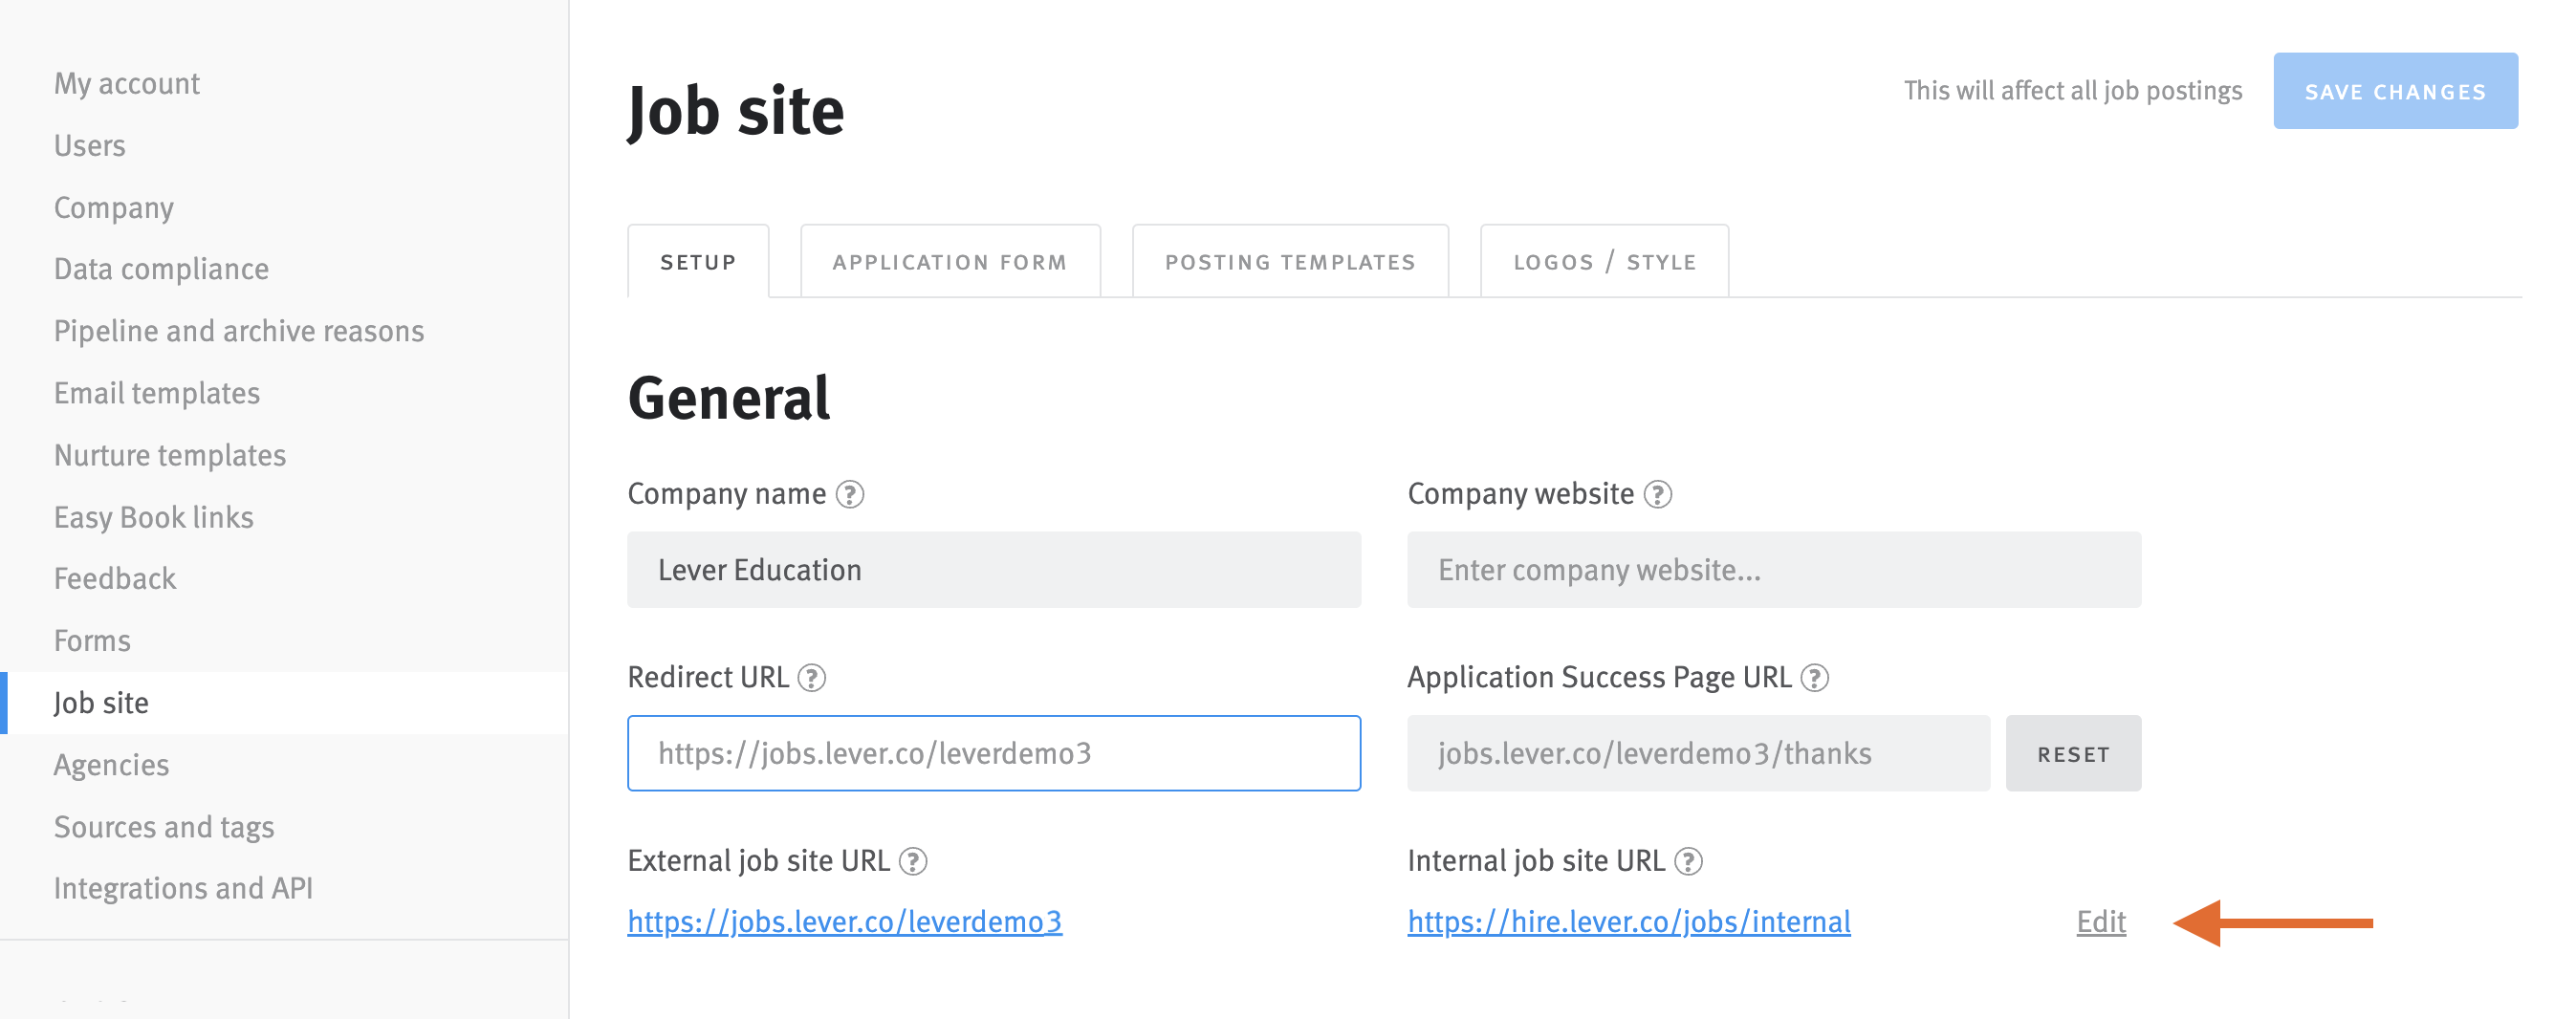Click the Redirect URL input field

coord(993,753)
